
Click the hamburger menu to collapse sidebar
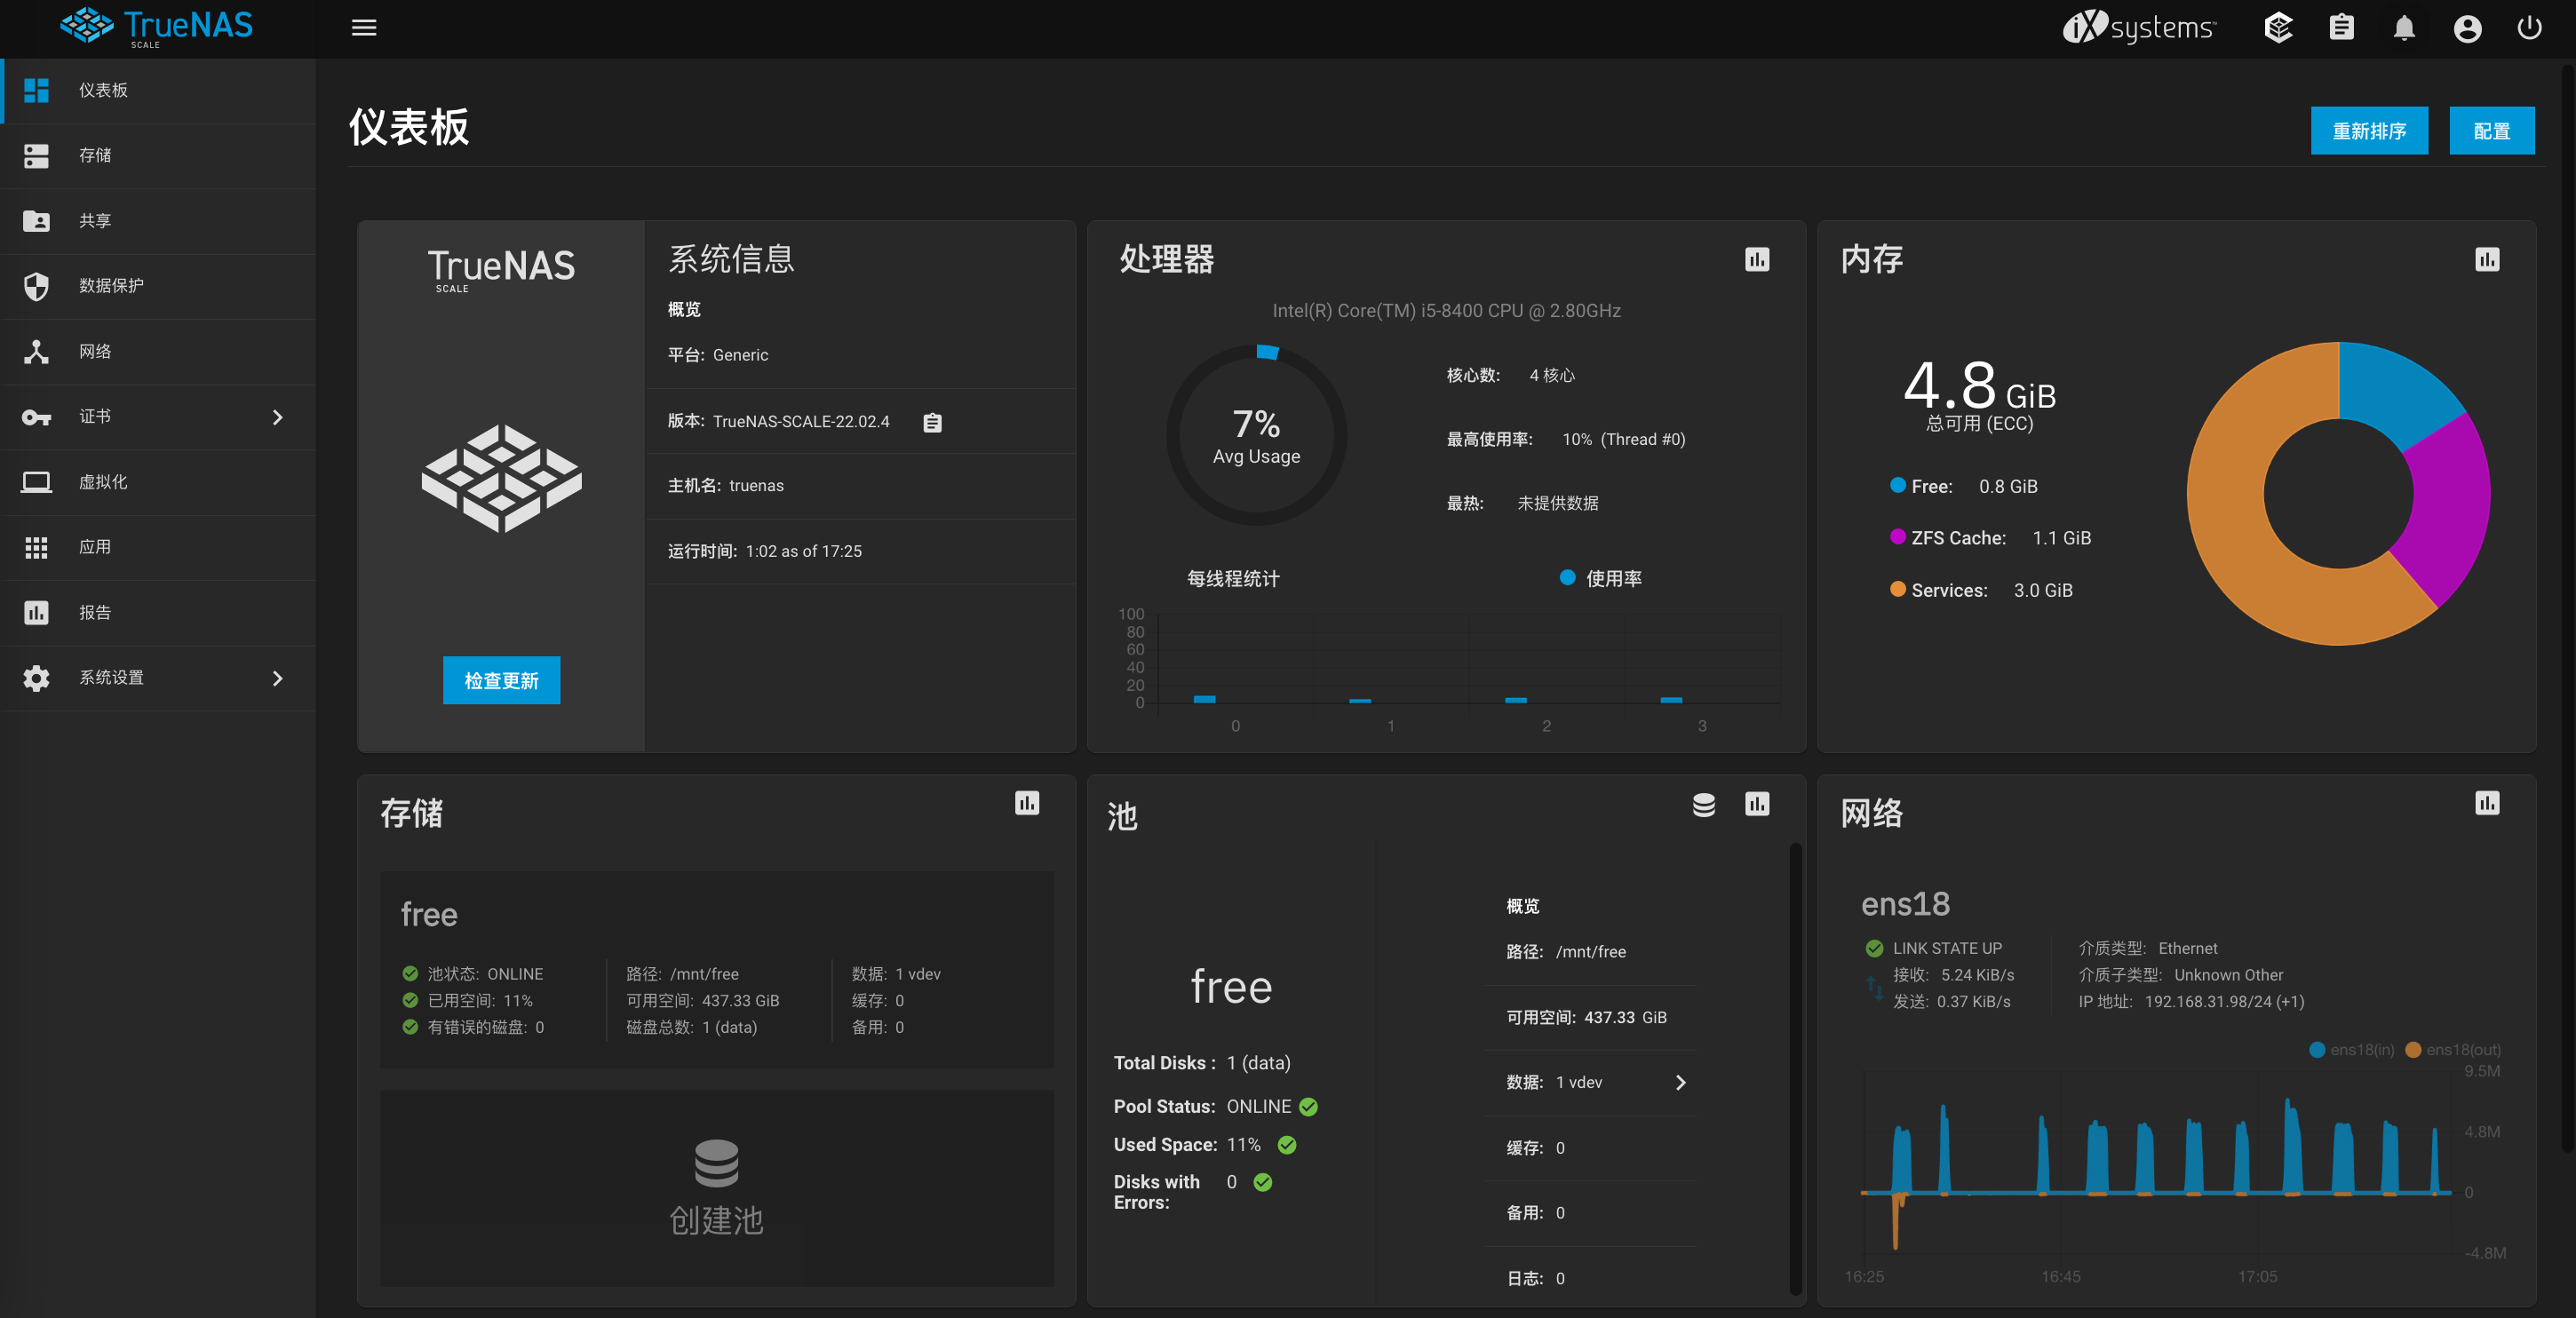[364, 28]
